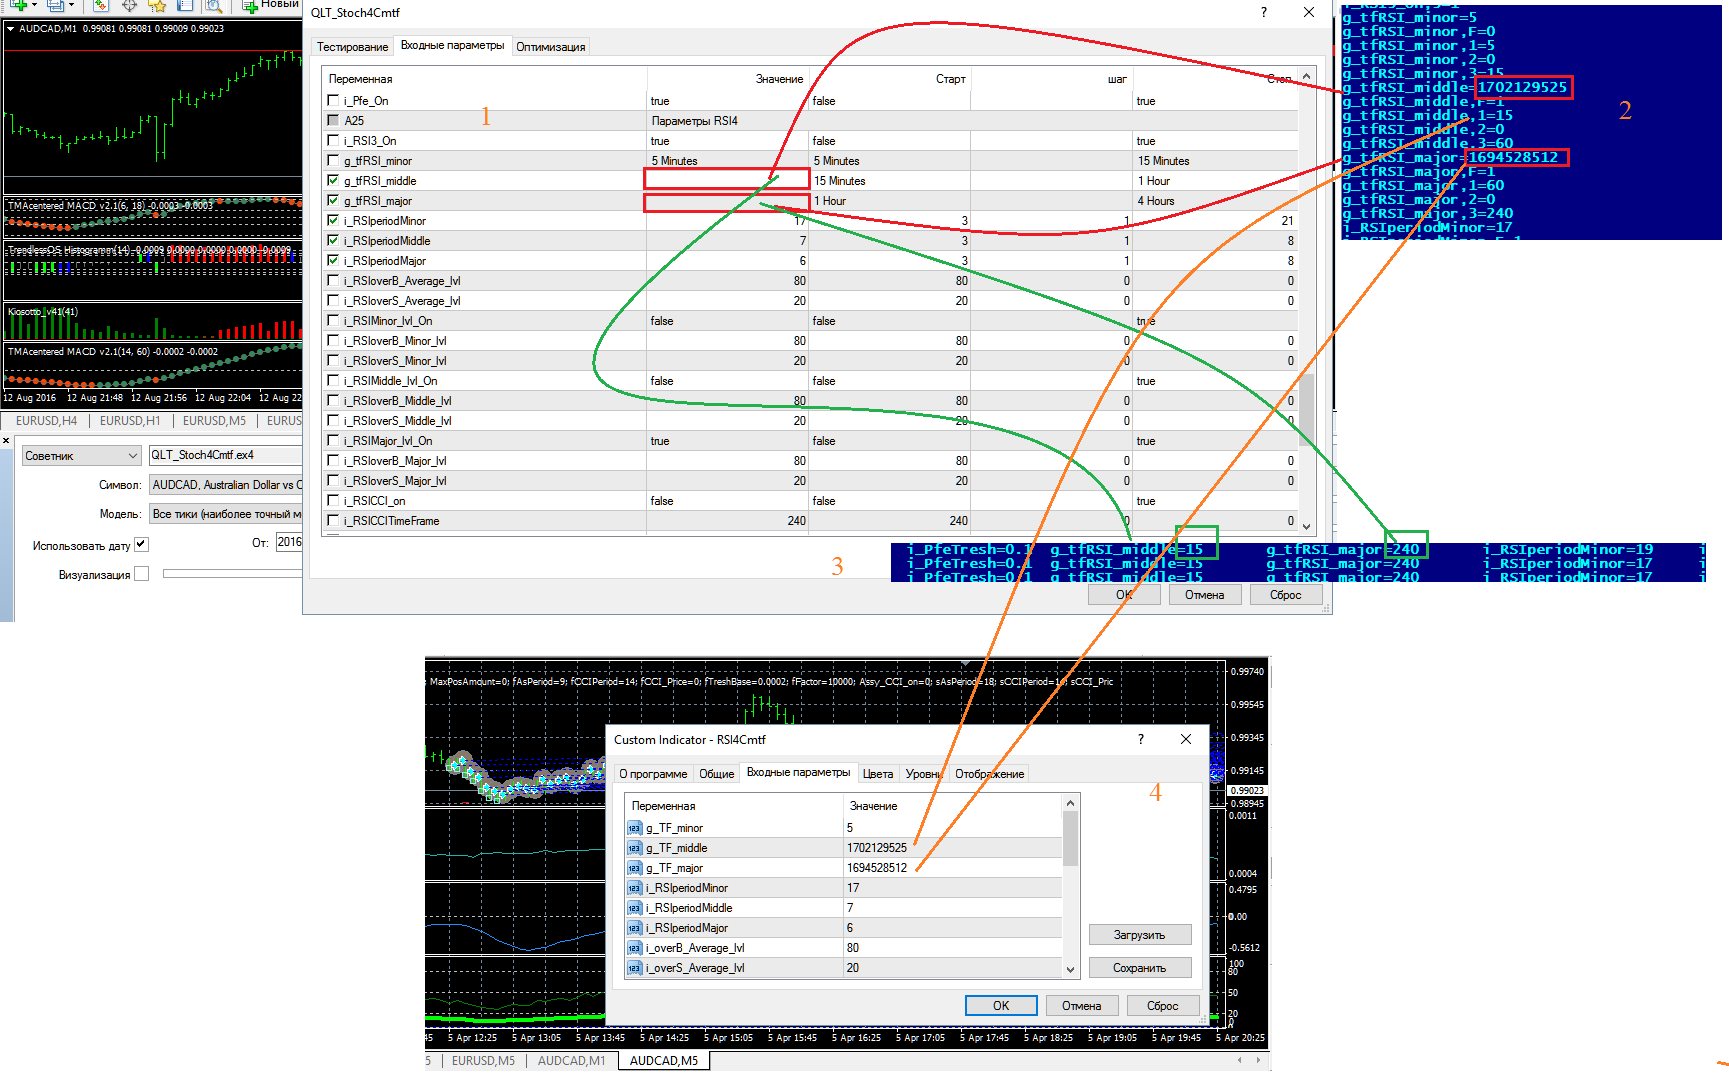The image size is (1729, 1079).
Task: Click the i_RSIperiodMiddle variable icon in indicator dialog
Action: [634, 908]
